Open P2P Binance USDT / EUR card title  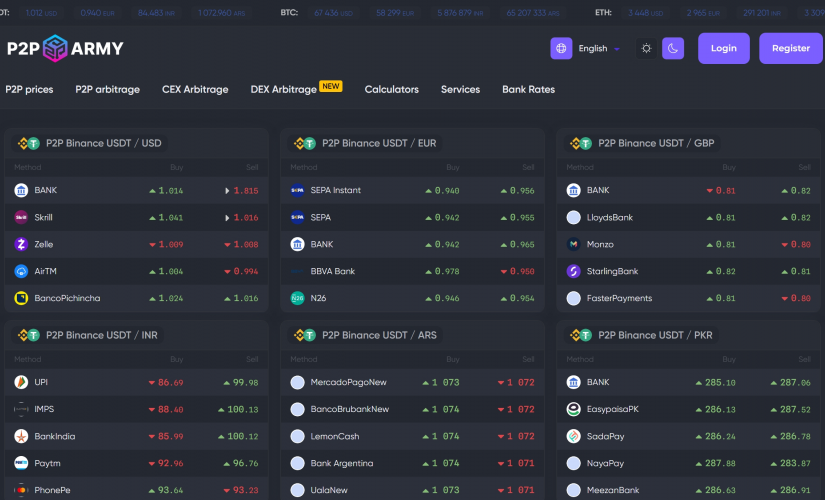(379, 143)
